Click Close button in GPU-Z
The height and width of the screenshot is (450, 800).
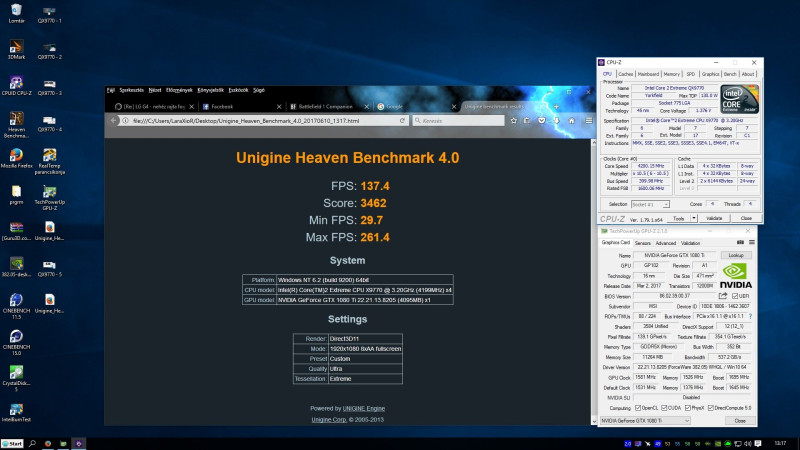[740, 421]
